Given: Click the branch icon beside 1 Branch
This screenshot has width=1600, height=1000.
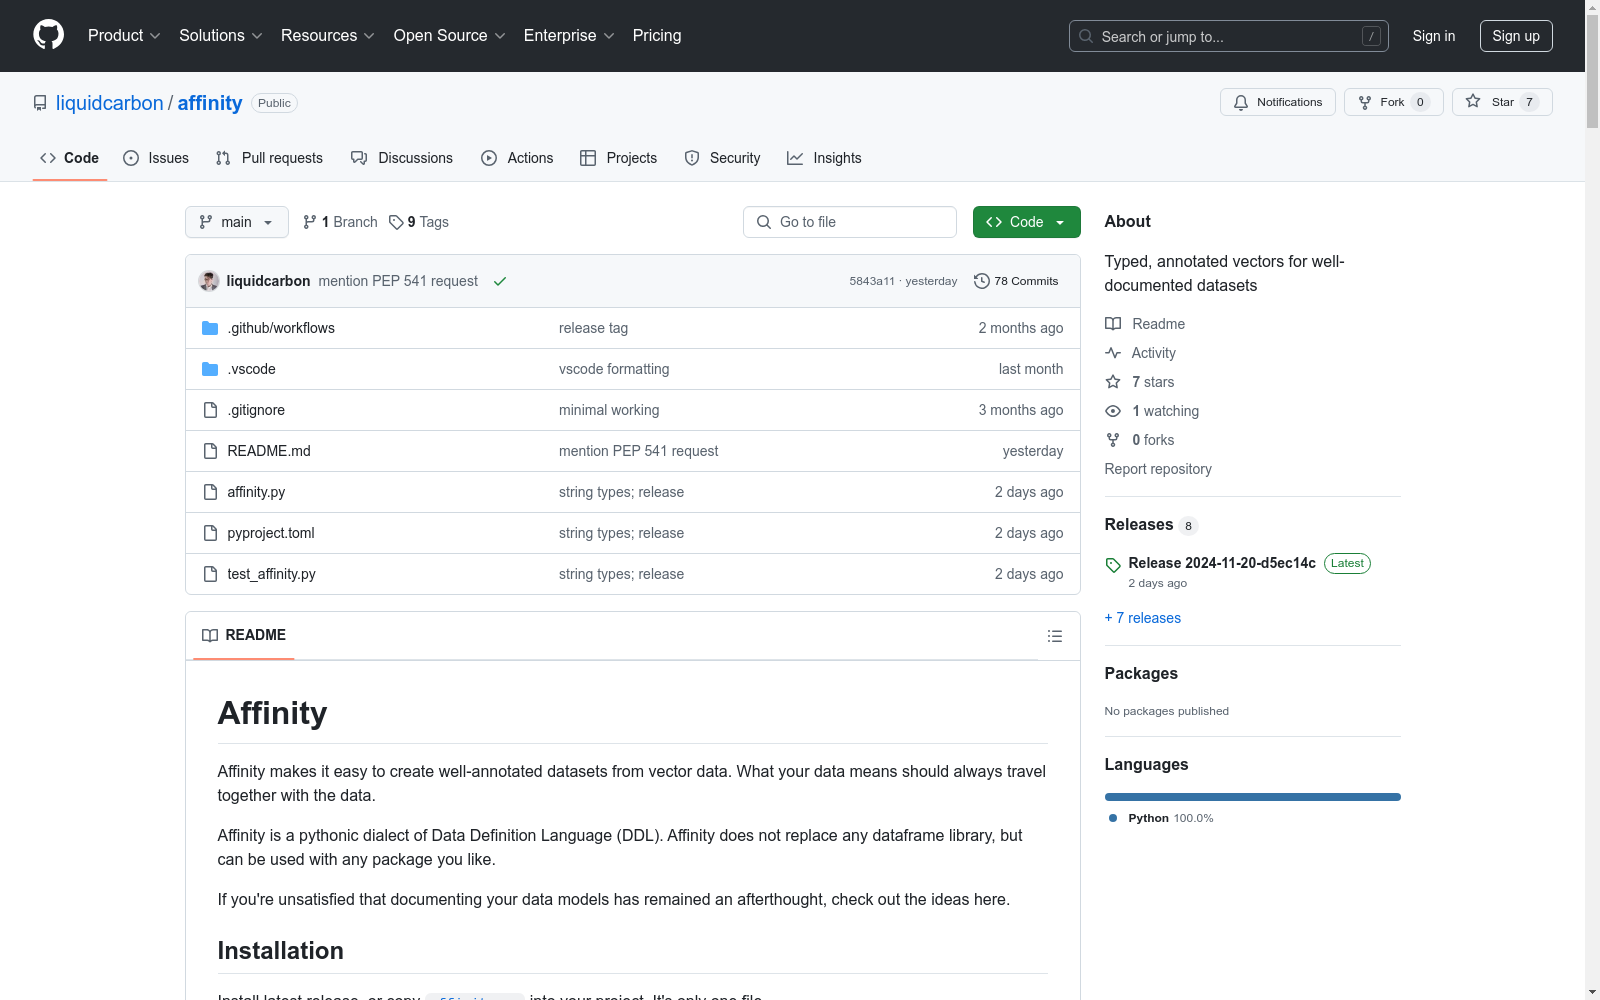Looking at the screenshot, I should tap(310, 222).
